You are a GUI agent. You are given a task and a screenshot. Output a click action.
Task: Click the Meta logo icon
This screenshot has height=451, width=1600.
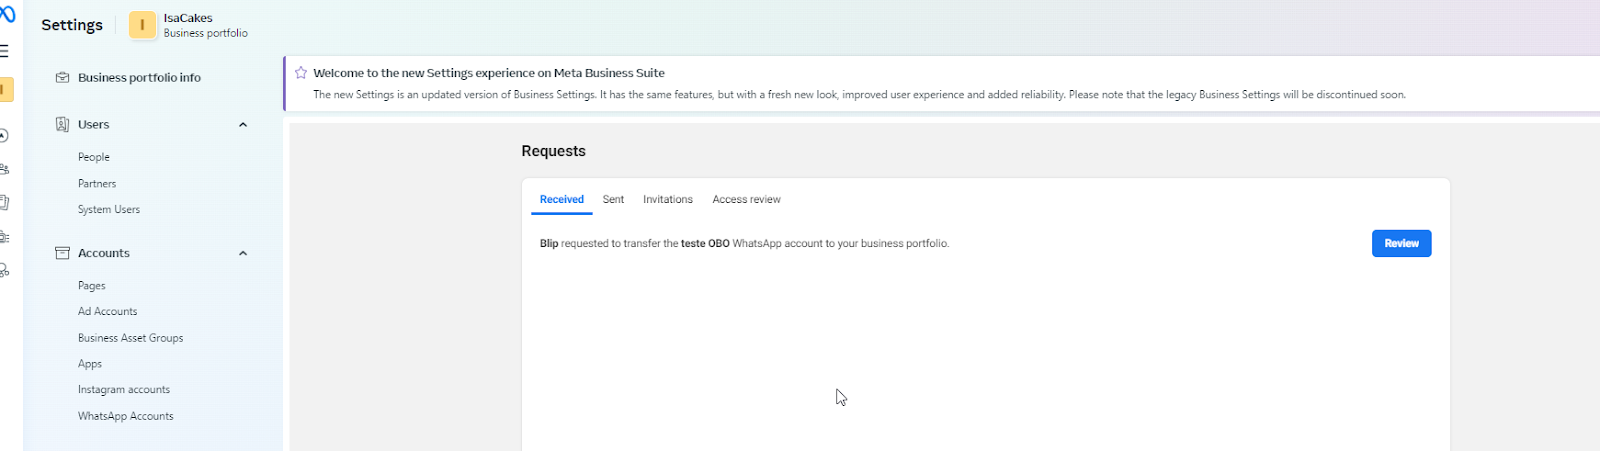pos(7,15)
